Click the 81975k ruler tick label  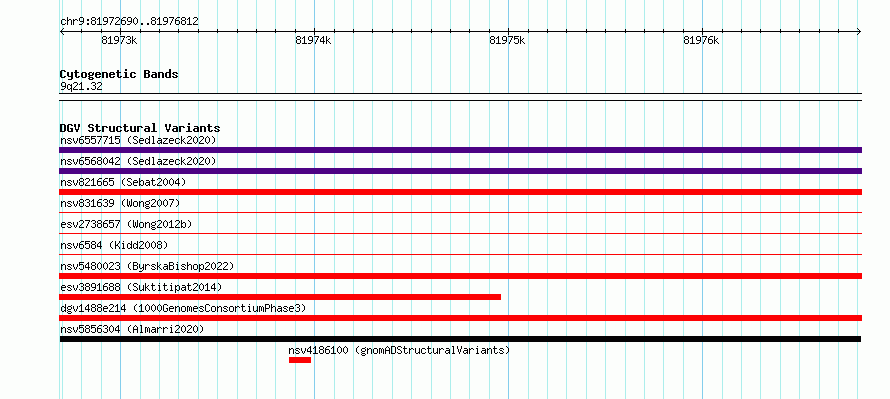[507, 40]
